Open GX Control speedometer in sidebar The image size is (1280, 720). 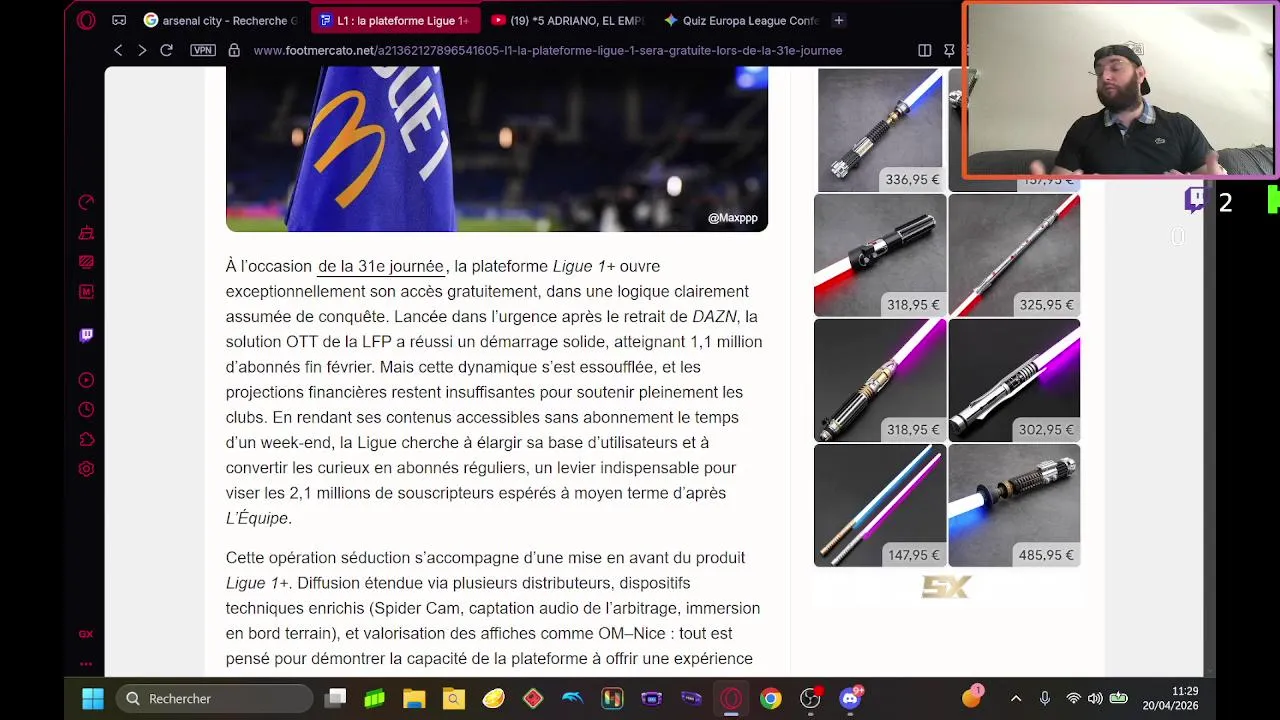pyautogui.click(x=86, y=203)
